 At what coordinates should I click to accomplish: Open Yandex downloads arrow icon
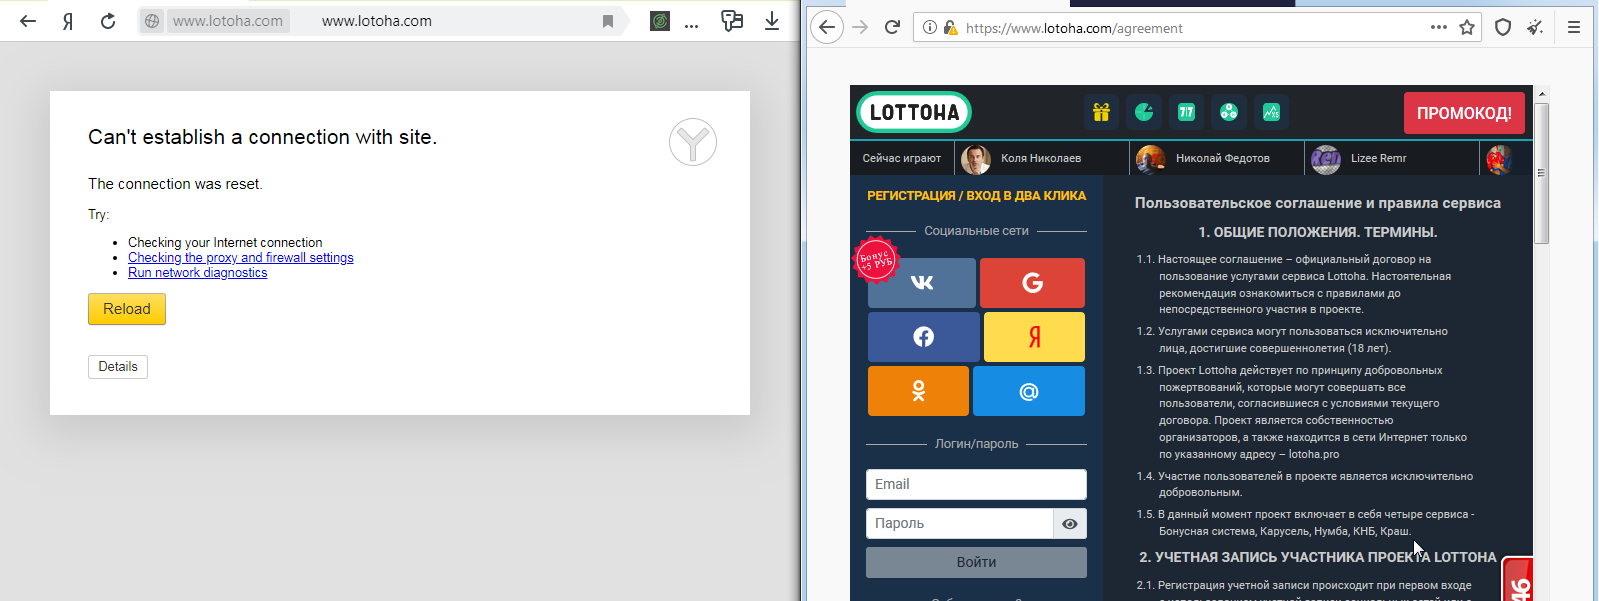click(772, 21)
